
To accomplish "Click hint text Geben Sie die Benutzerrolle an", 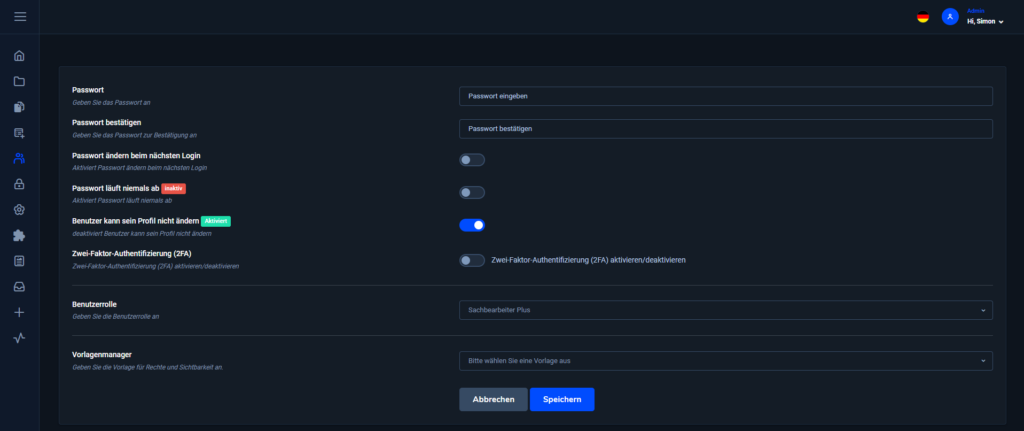I will pyautogui.click(x=116, y=316).
